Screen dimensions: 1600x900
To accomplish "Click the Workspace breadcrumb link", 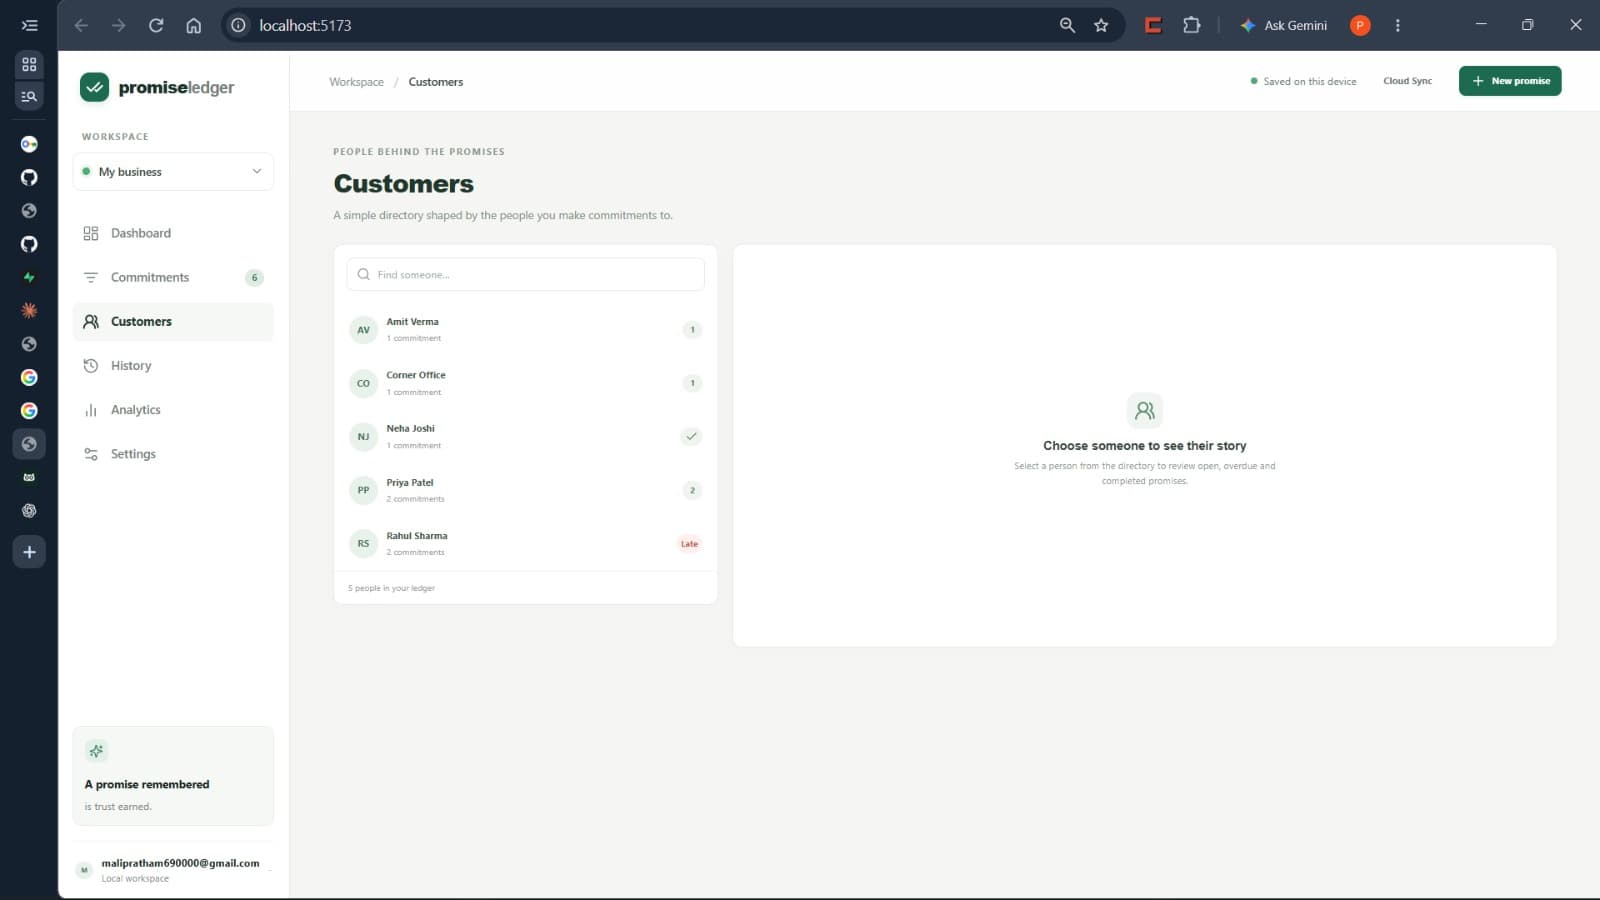I will pyautogui.click(x=356, y=82).
